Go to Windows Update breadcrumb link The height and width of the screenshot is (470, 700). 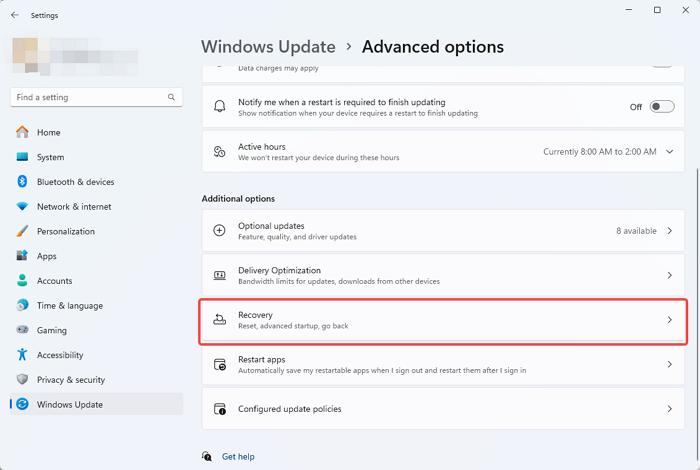click(x=268, y=47)
